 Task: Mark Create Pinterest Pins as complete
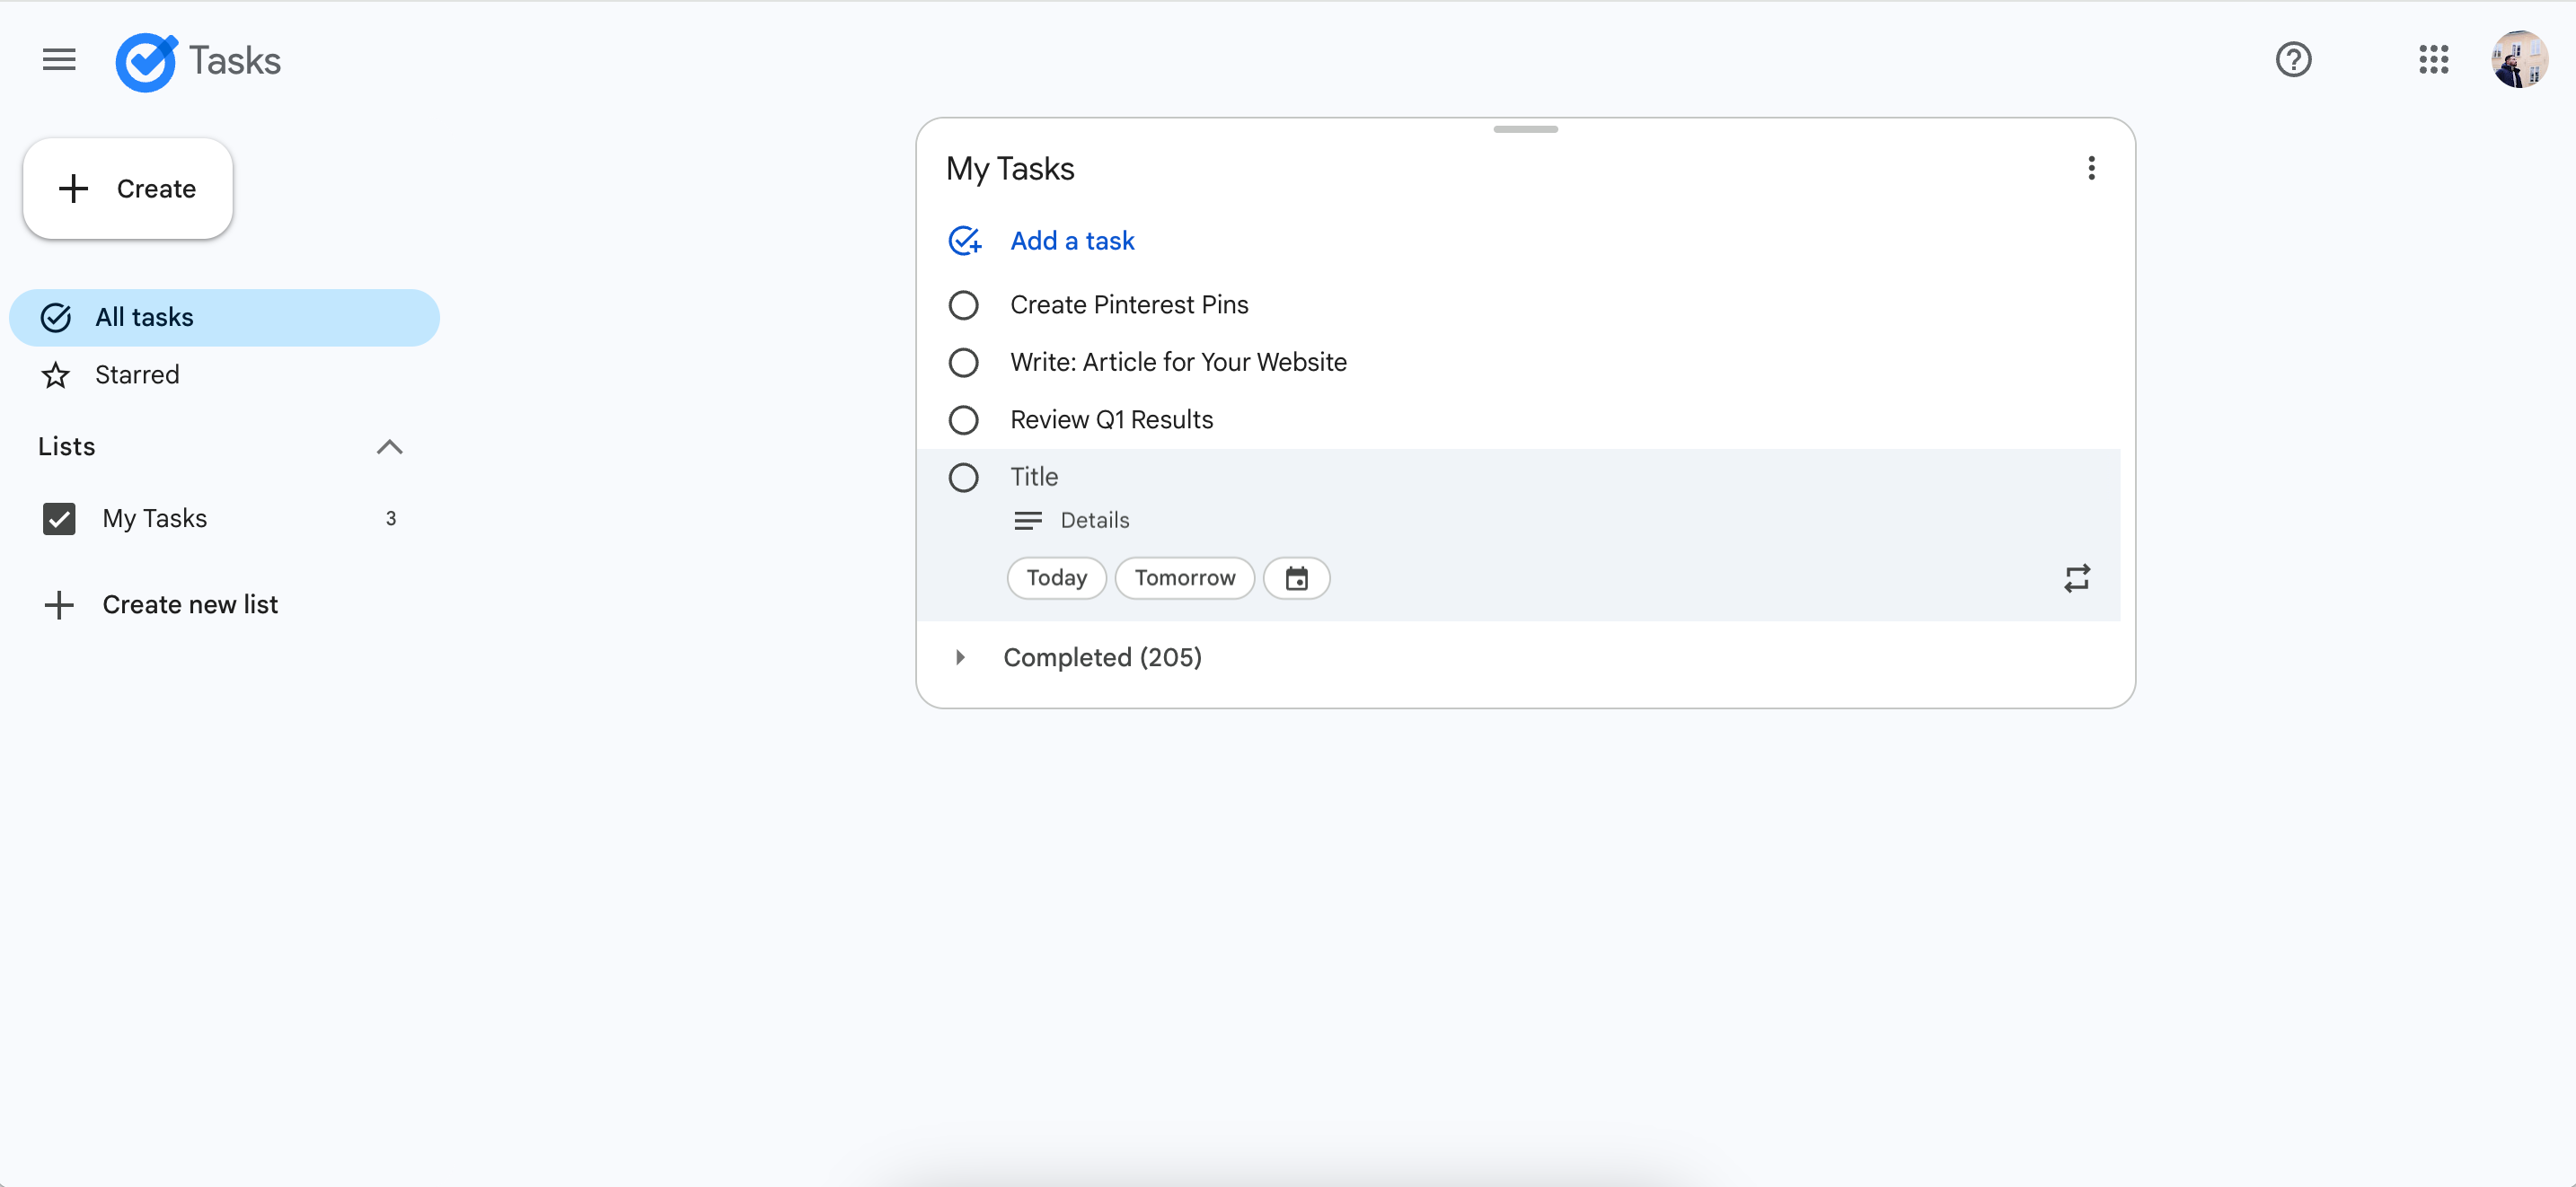(x=963, y=305)
